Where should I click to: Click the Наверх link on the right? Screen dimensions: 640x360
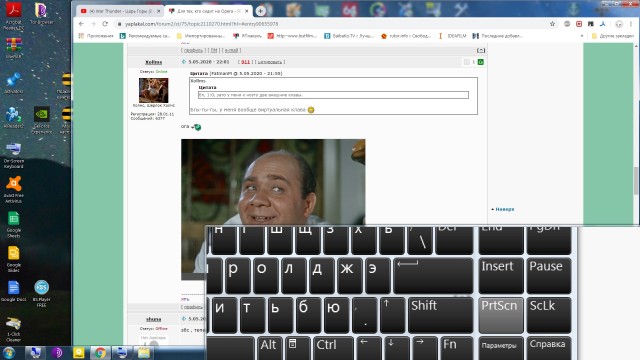[503, 209]
